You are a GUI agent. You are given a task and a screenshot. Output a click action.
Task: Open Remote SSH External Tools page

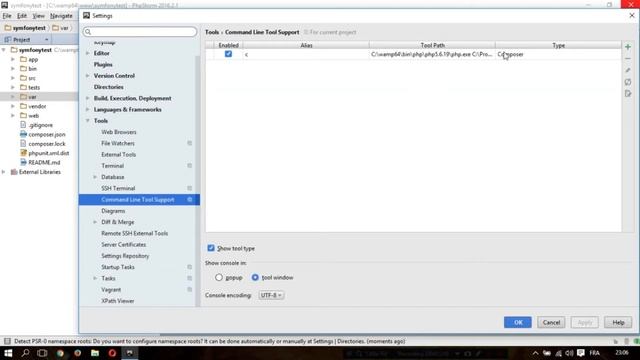tap(135, 233)
